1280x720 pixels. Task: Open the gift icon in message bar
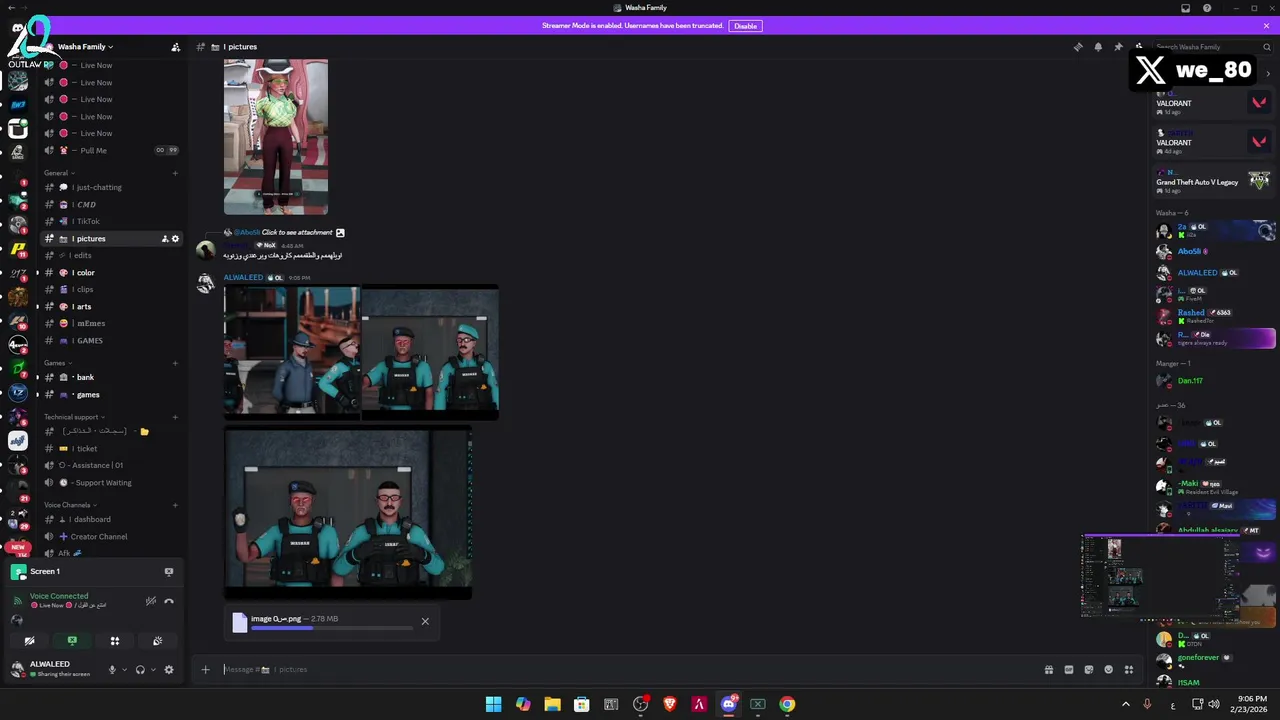(x=1048, y=670)
